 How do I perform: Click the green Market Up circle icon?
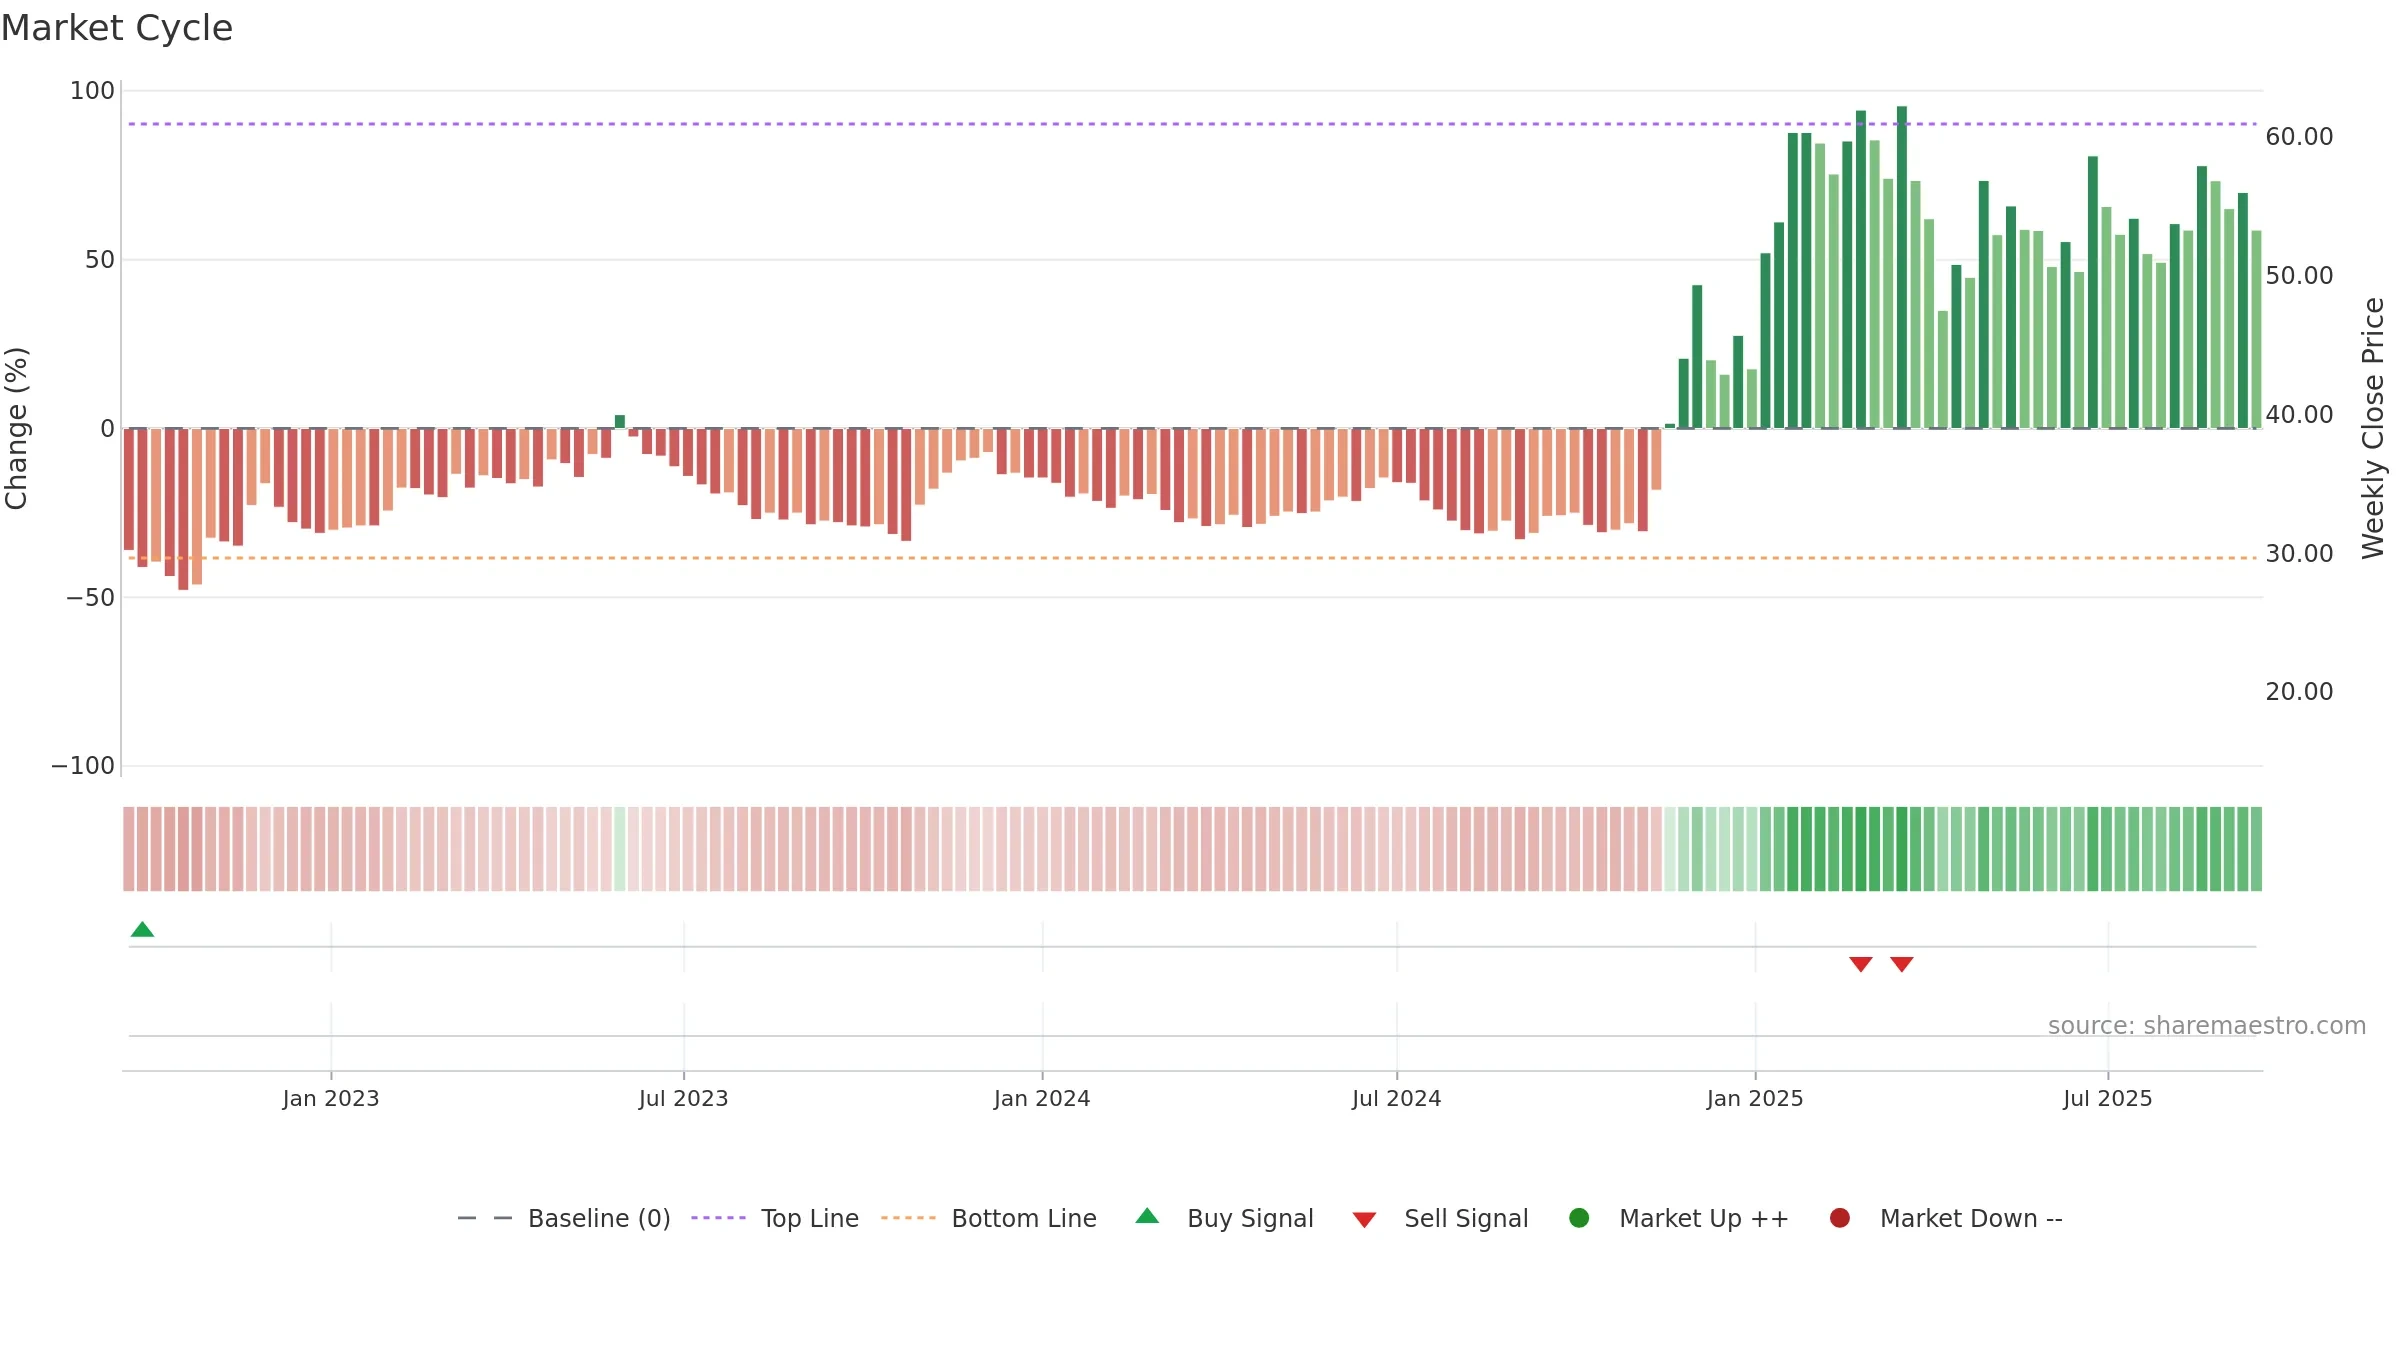pos(1580,1218)
